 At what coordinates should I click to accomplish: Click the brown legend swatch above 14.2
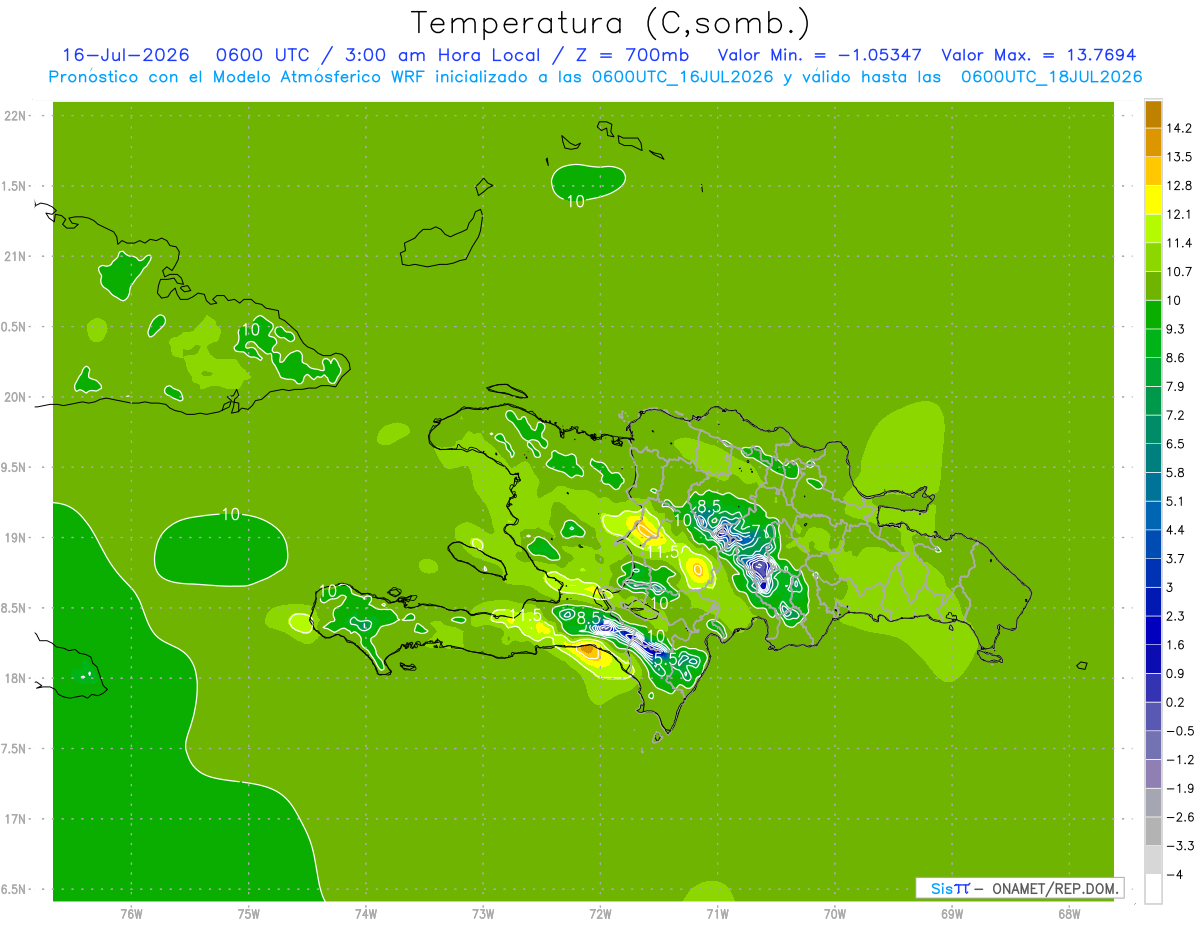click(1153, 113)
